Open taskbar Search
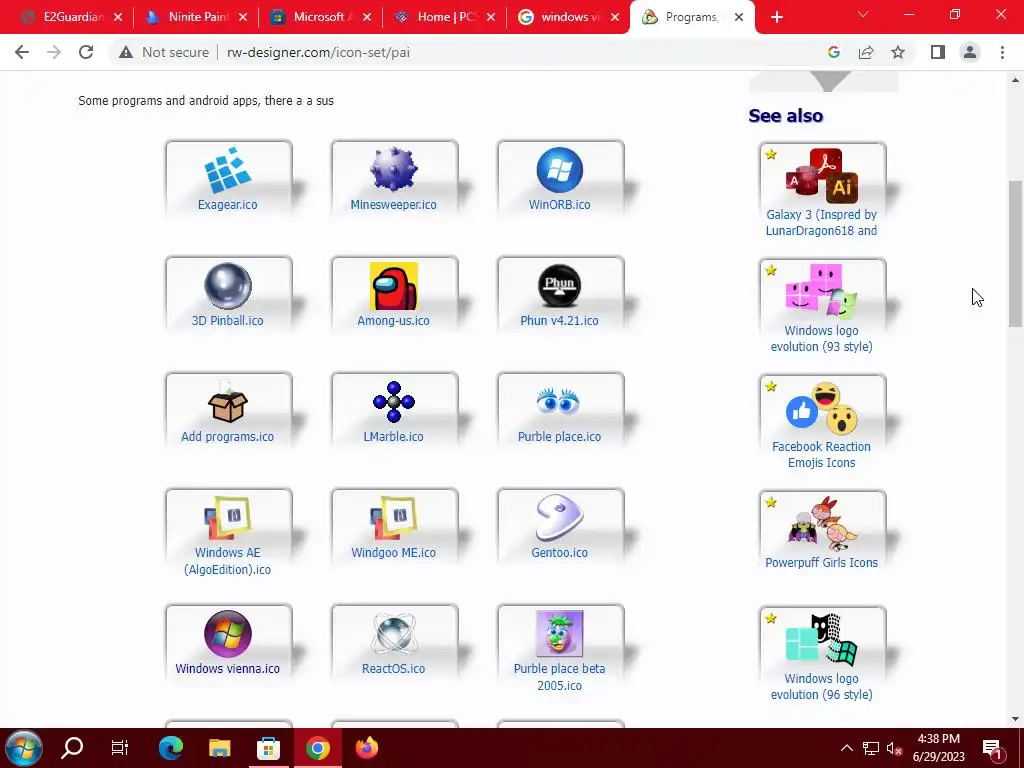This screenshot has width=1024, height=768. pos(72,748)
